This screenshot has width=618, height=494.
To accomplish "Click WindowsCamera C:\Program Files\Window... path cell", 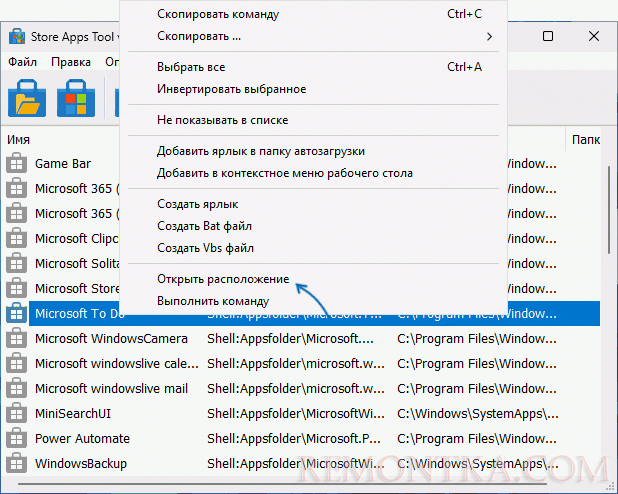I will [x=477, y=339].
